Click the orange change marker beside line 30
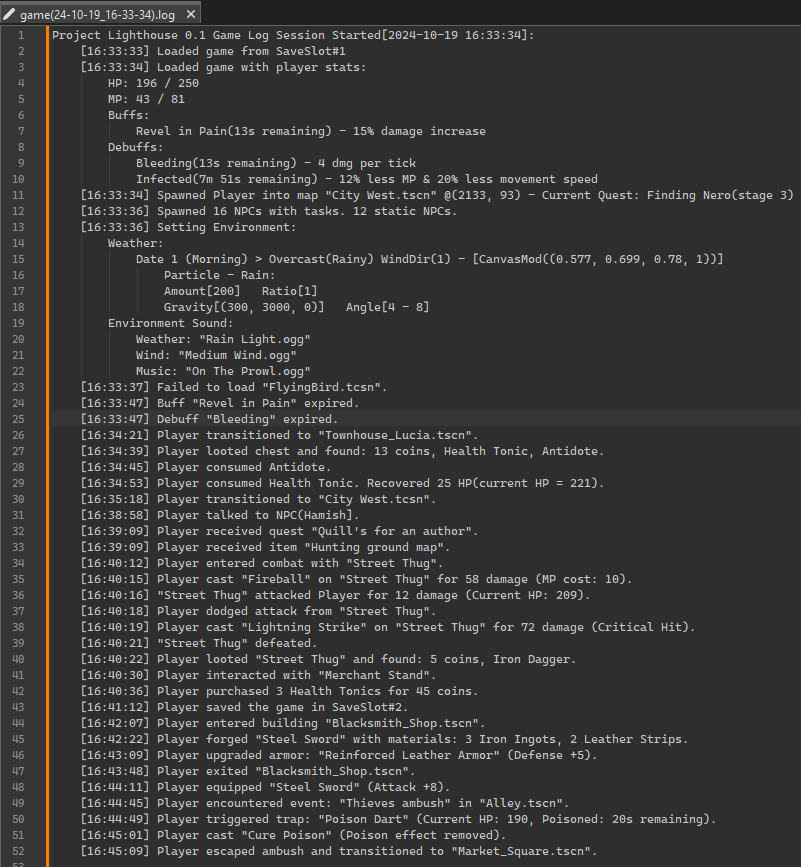The width and height of the screenshot is (801, 867). point(48,499)
